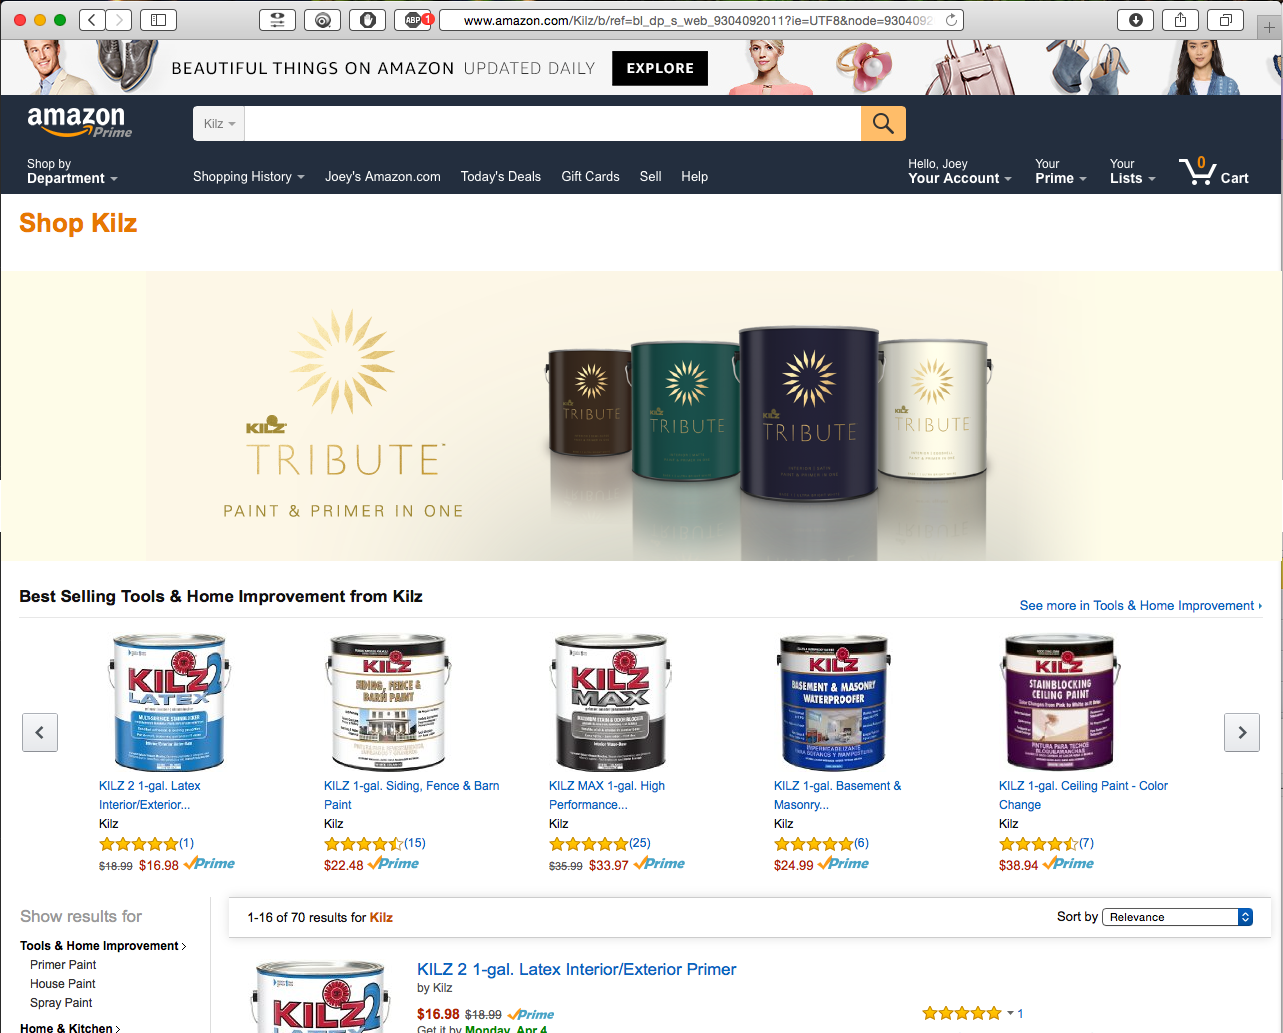Click the EXPLORE banner button
Viewport: 1283px width, 1033px height.
click(660, 68)
